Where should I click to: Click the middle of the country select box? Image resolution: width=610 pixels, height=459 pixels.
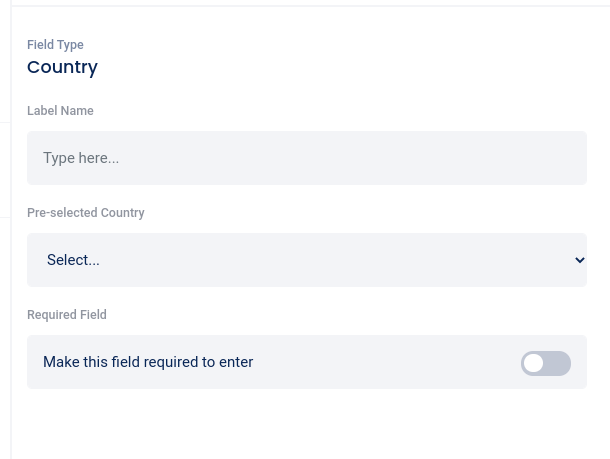coord(306,260)
